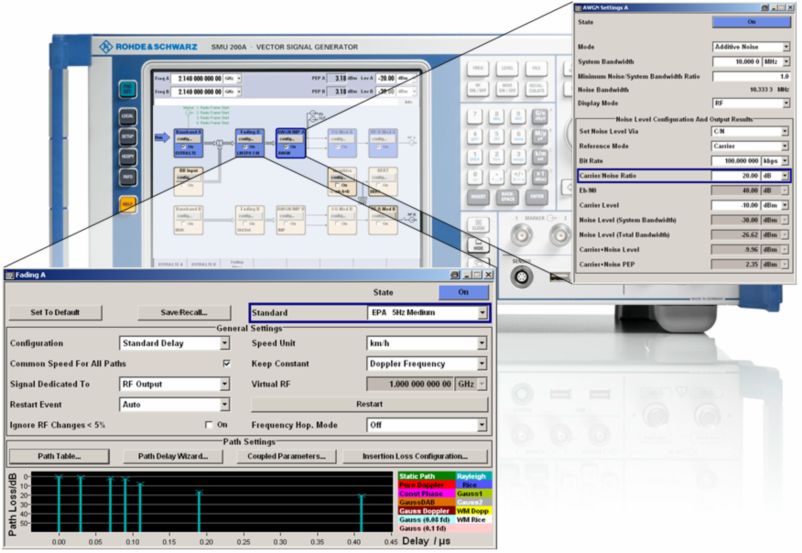
Task: Toggle On checkbox in AWGN/IMP A block
Action: (286, 147)
